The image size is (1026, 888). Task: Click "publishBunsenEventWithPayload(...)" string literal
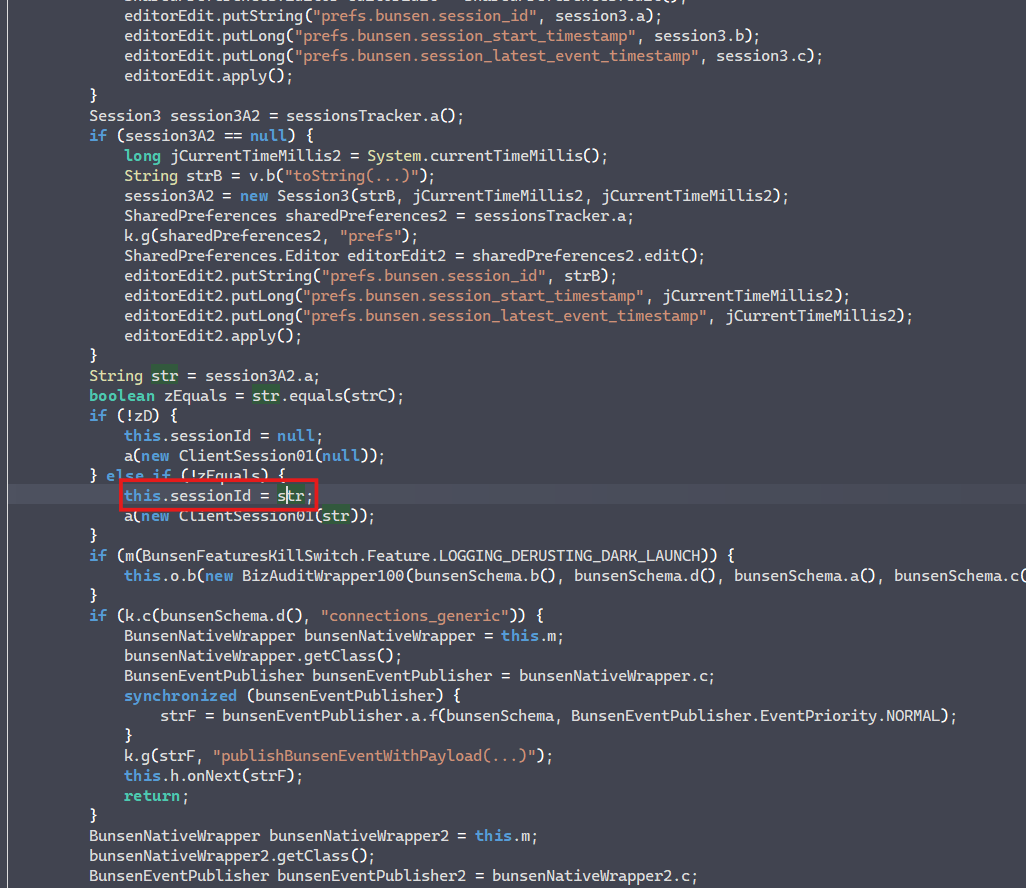[375, 756]
